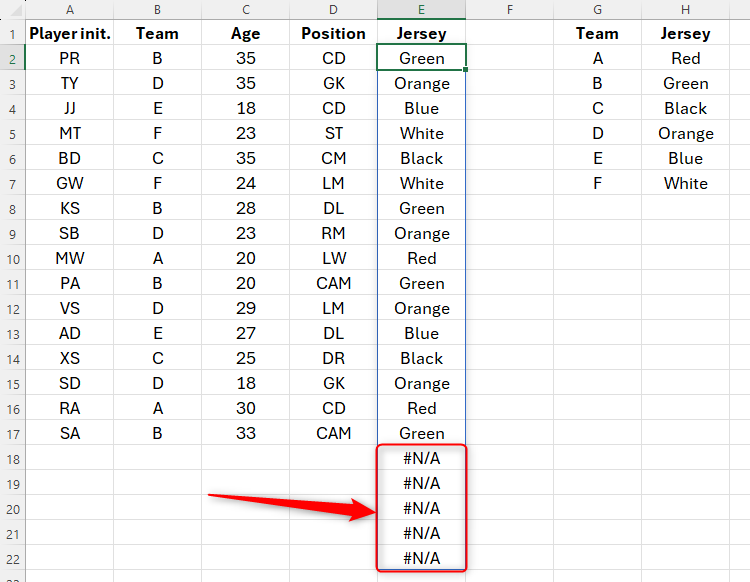Click team "F" in the column G lookup table

tap(597, 183)
